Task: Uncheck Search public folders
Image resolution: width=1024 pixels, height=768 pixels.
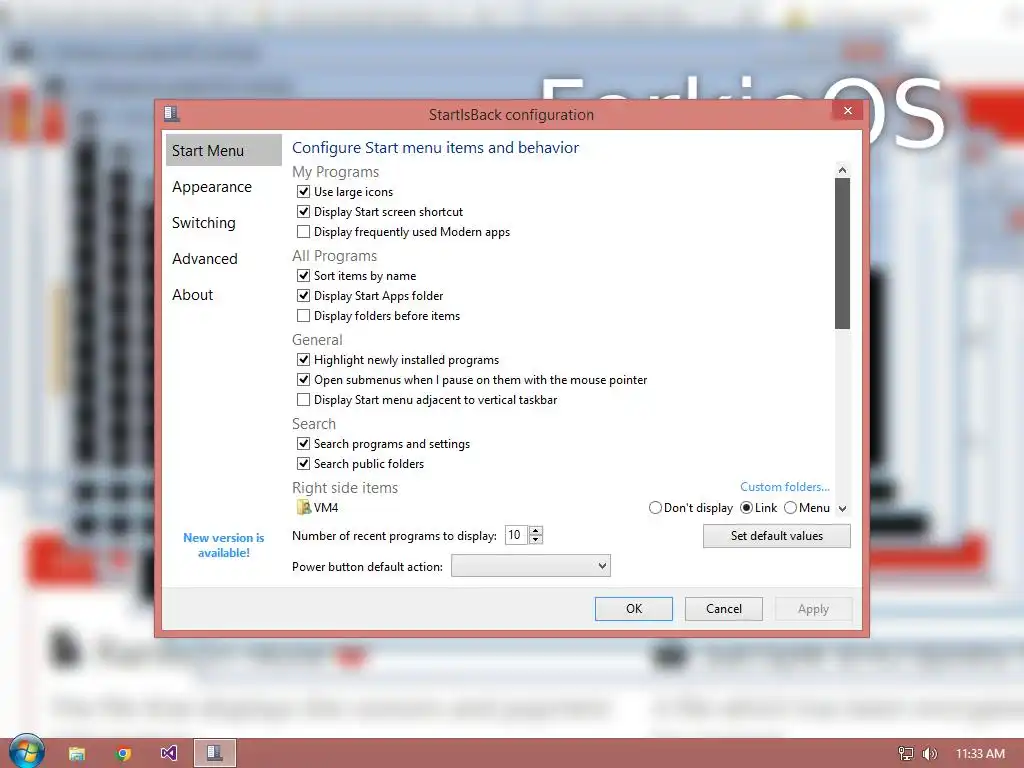Action: pos(303,464)
